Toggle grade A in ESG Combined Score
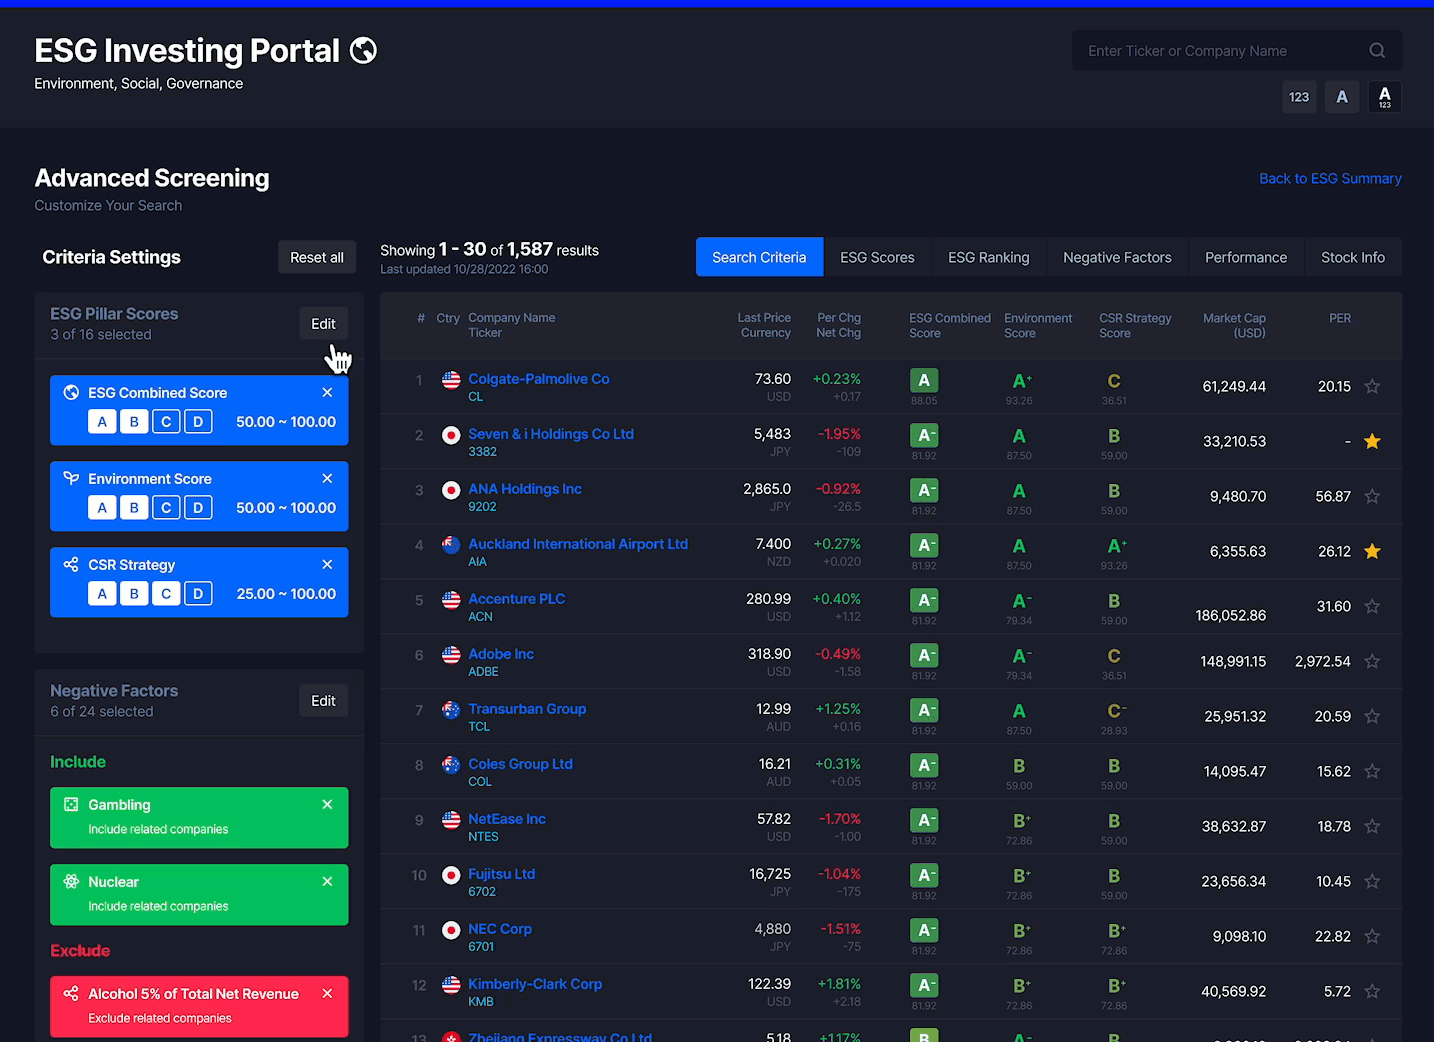This screenshot has height=1042, width=1434. [102, 421]
